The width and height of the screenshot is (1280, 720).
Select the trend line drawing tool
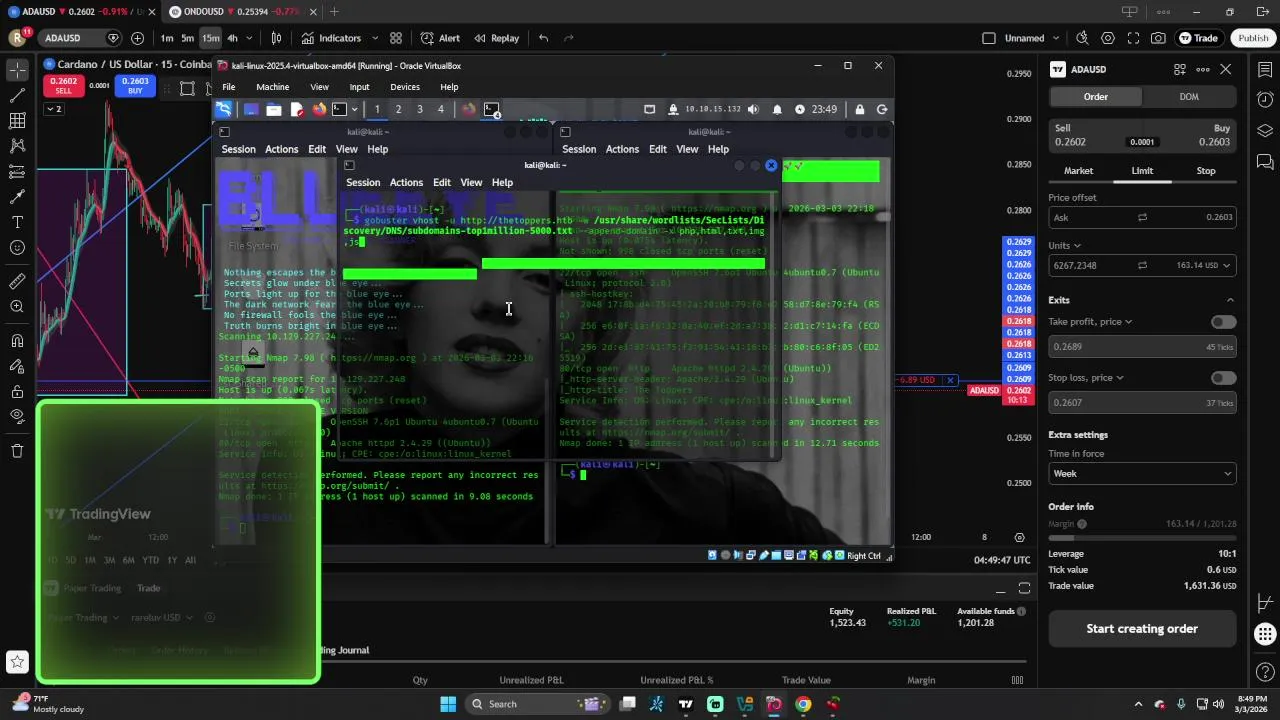click(x=17, y=96)
